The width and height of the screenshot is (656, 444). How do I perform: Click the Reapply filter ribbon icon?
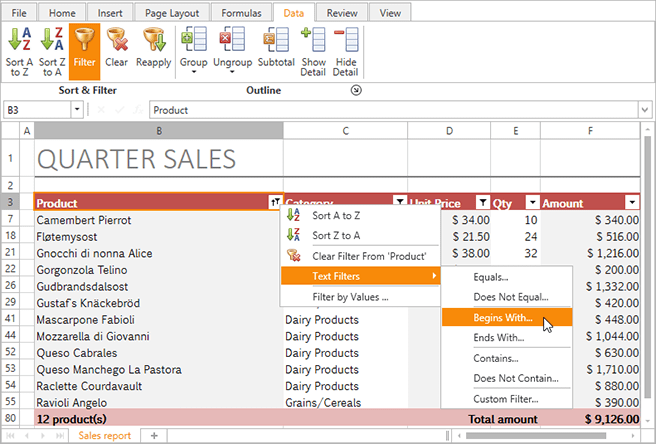(154, 47)
